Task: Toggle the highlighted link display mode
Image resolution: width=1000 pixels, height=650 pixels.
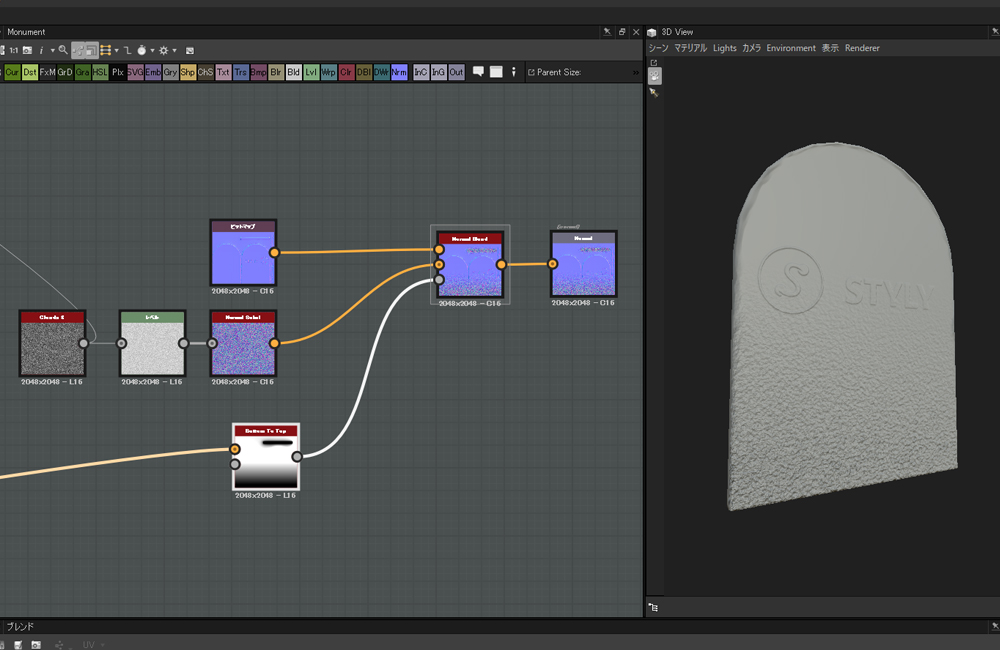Action: coord(78,50)
